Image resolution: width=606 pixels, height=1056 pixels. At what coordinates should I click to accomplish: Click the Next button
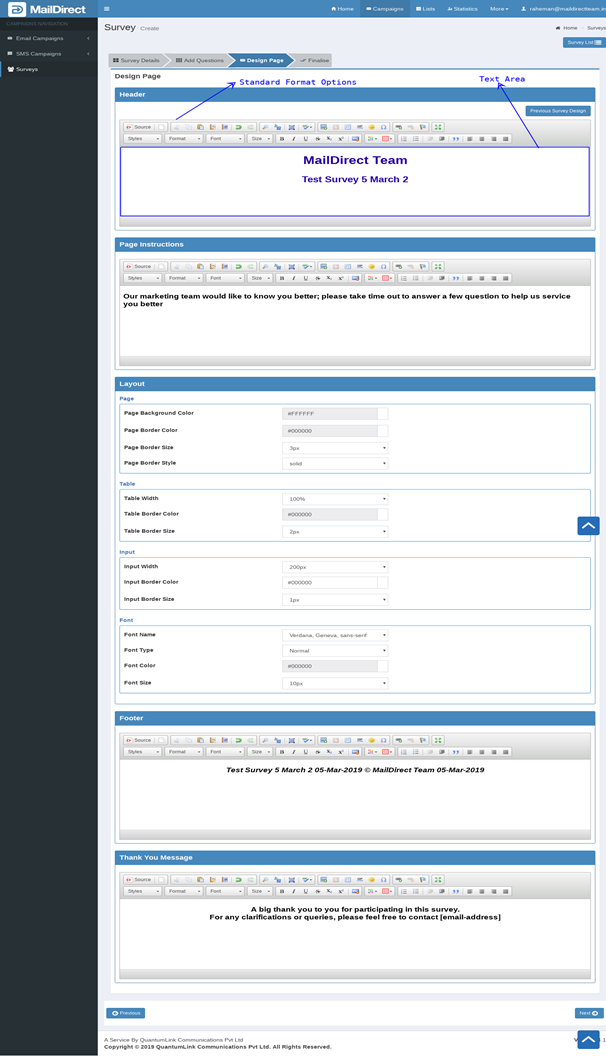(x=589, y=1013)
